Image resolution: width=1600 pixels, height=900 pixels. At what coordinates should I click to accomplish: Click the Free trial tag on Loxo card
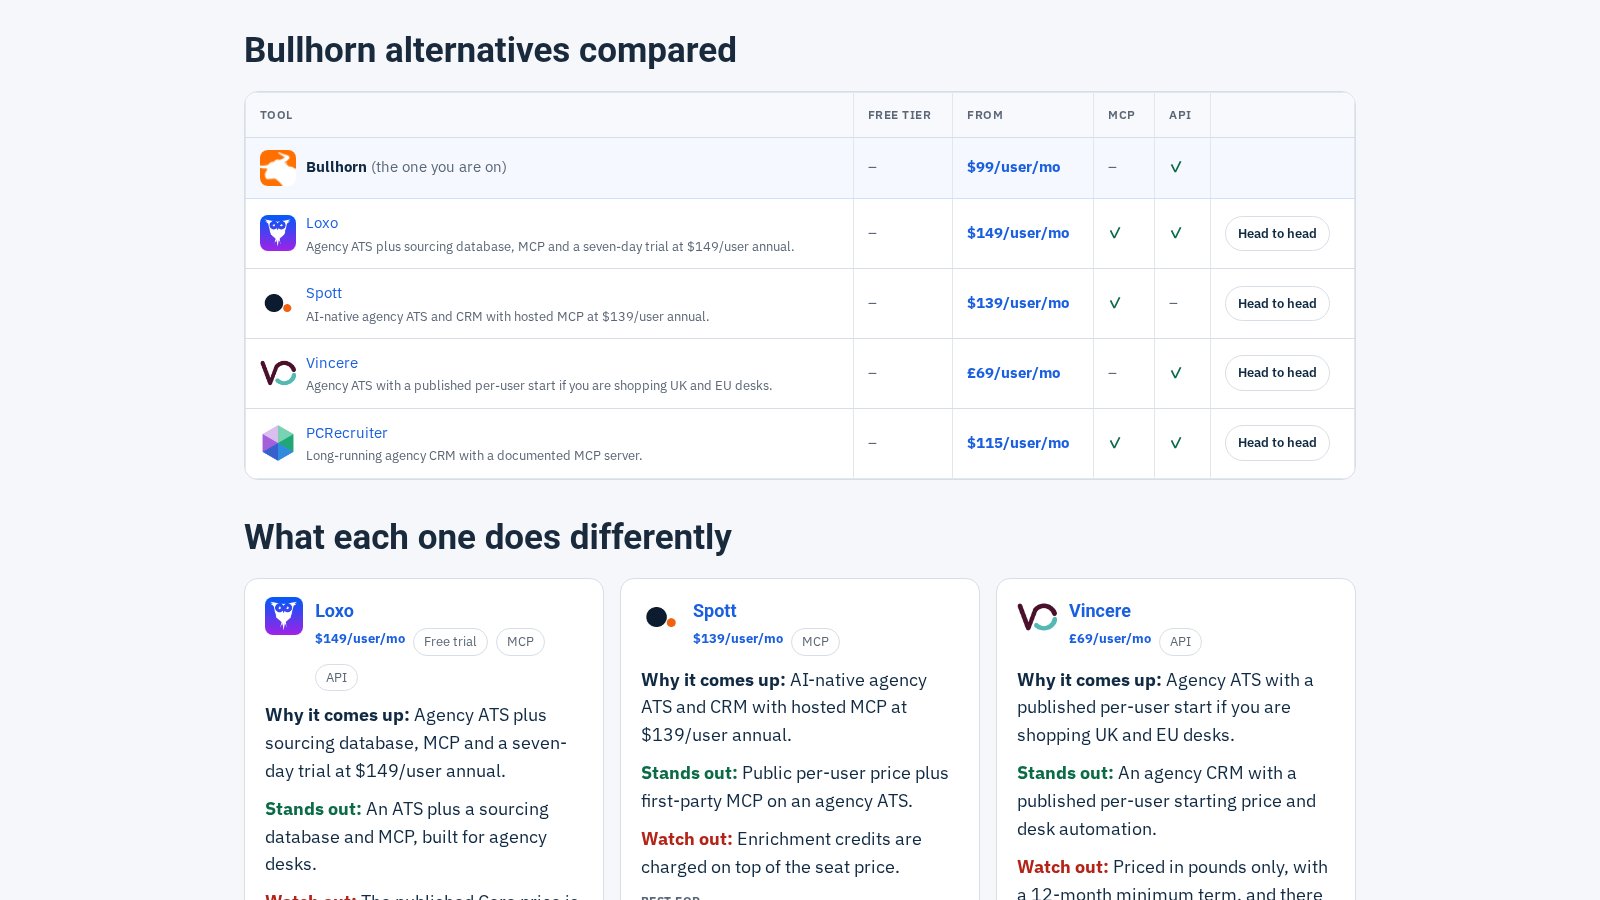pos(450,642)
